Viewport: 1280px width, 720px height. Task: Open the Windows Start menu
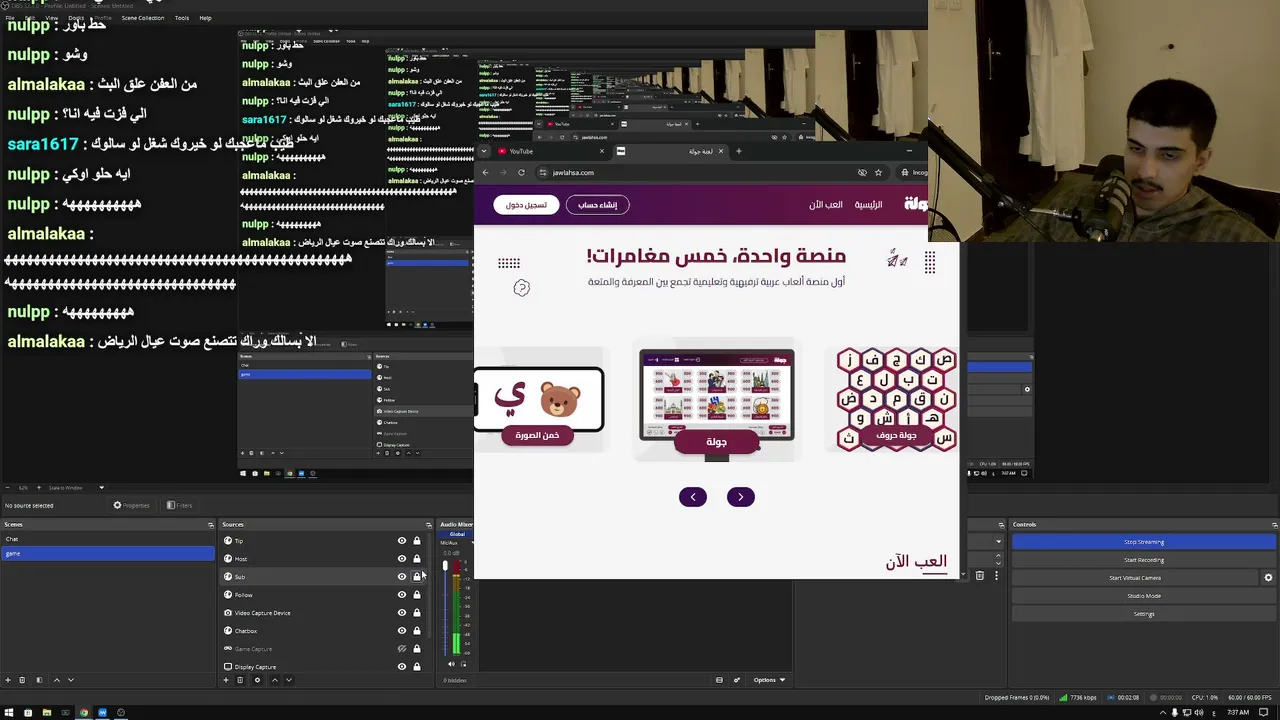tap(8, 713)
